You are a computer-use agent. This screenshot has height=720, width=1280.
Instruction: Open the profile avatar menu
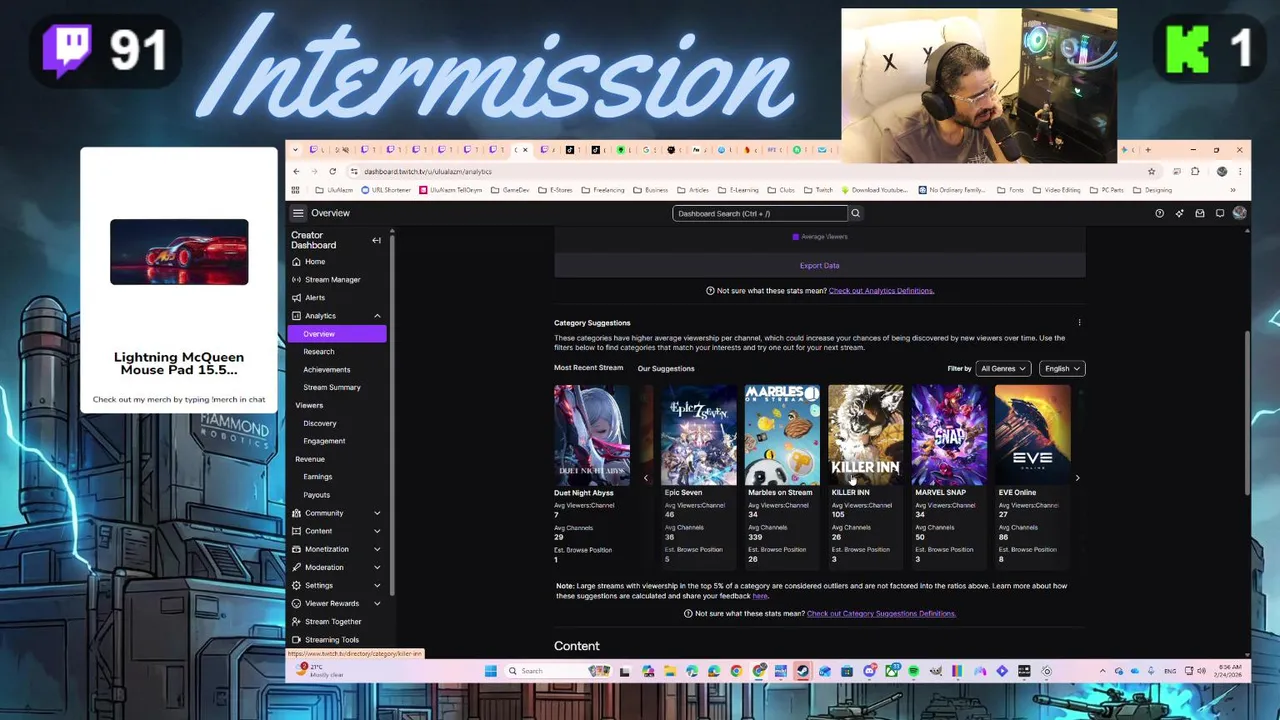click(x=1239, y=213)
